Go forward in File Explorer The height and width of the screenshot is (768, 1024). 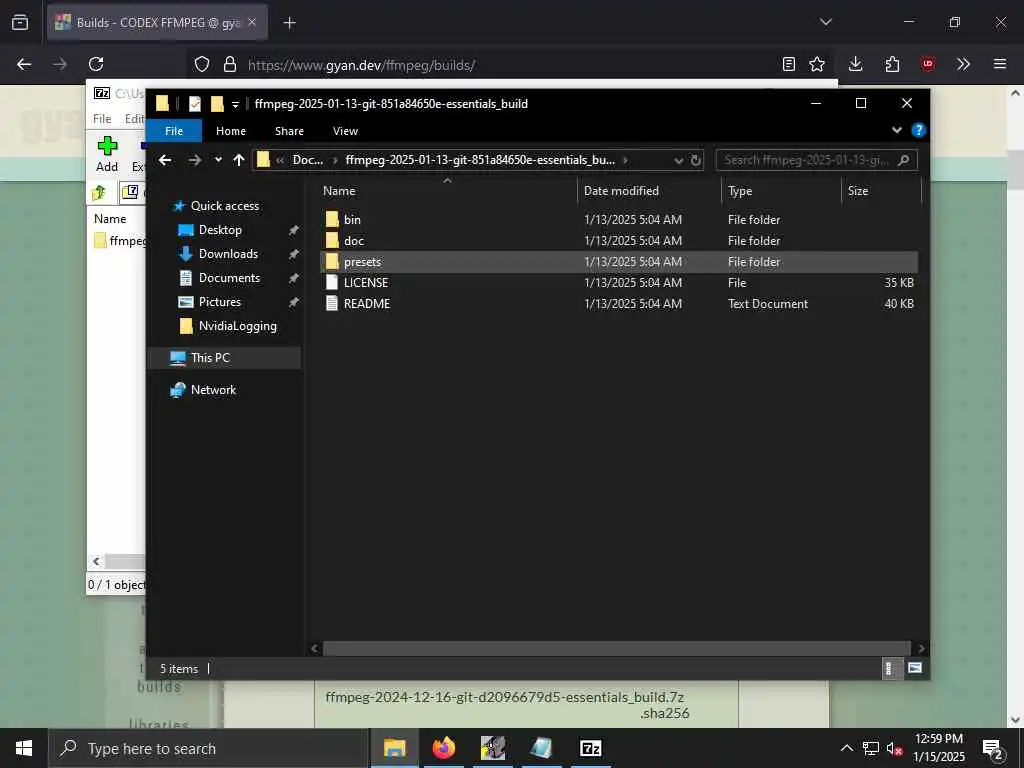click(195, 160)
